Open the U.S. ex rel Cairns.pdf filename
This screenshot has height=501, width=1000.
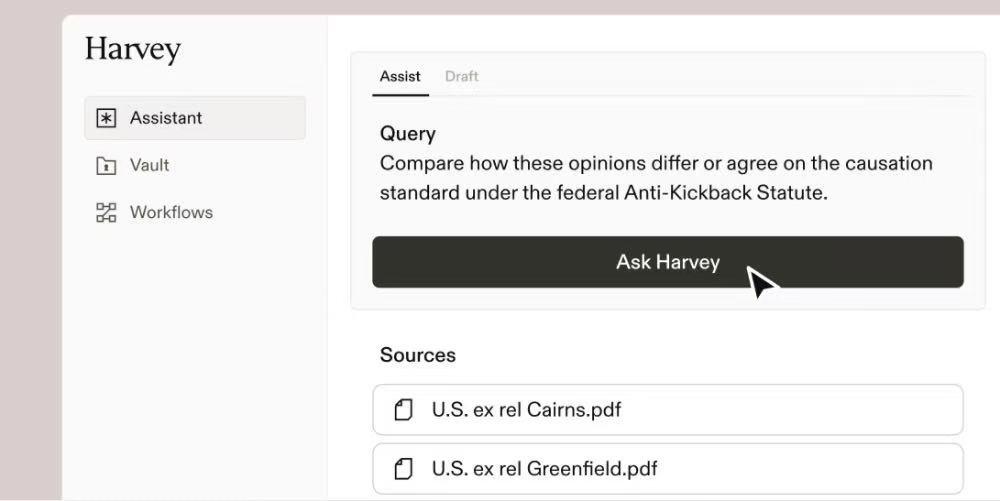(x=526, y=409)
